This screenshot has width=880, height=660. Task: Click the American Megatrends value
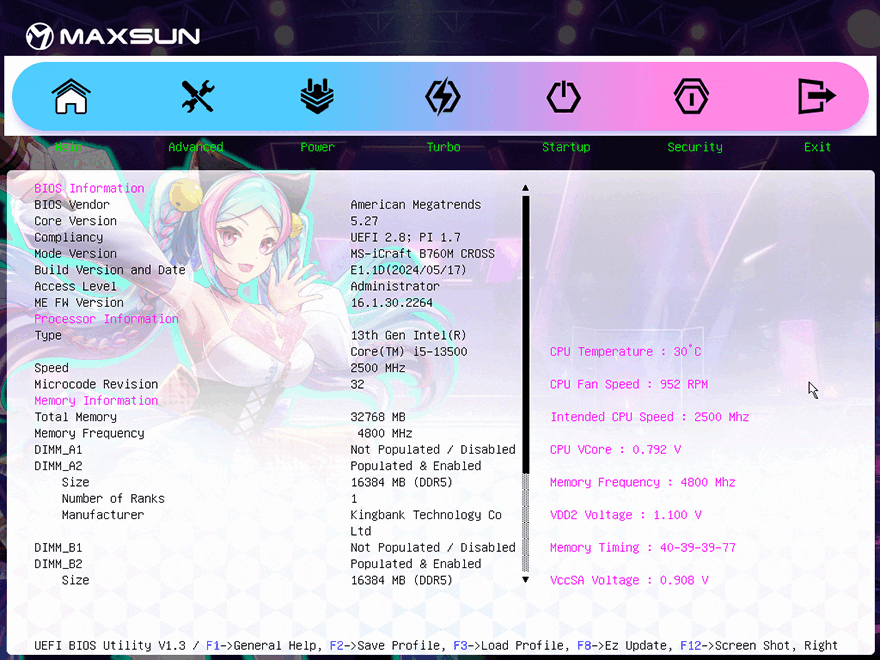(415, 205)
